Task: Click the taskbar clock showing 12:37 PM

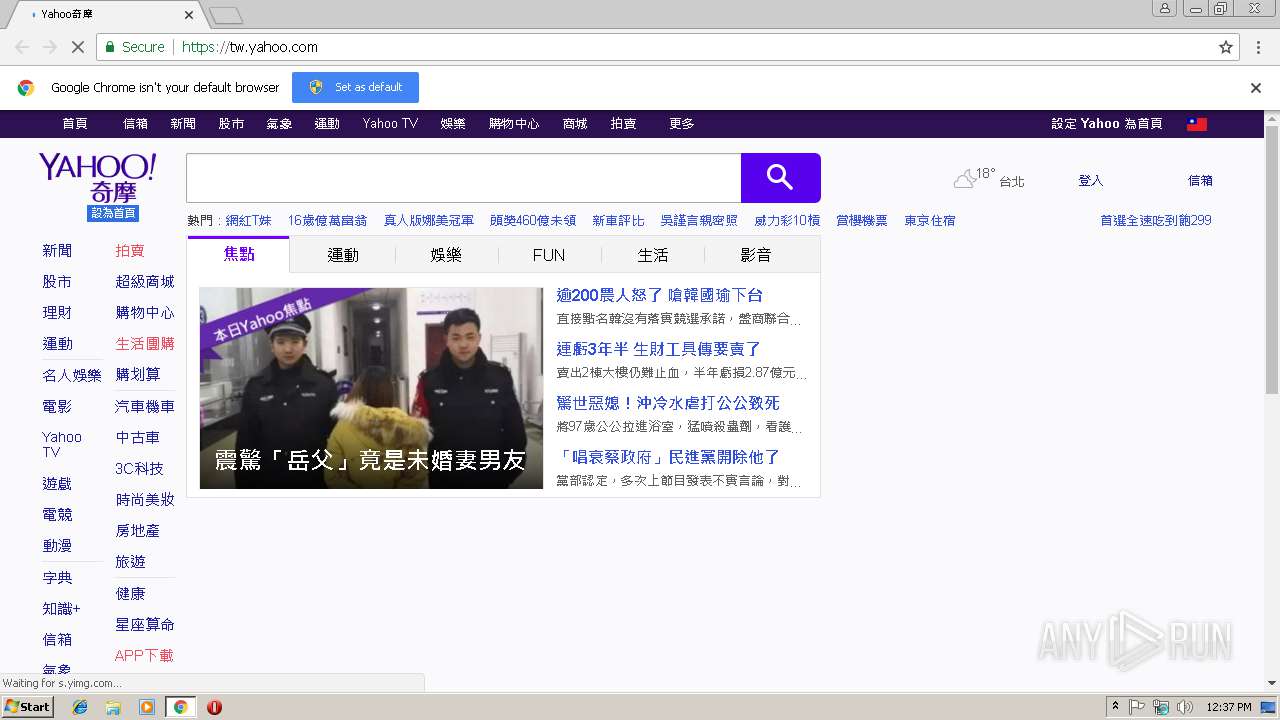Action: click(1229, 707)
